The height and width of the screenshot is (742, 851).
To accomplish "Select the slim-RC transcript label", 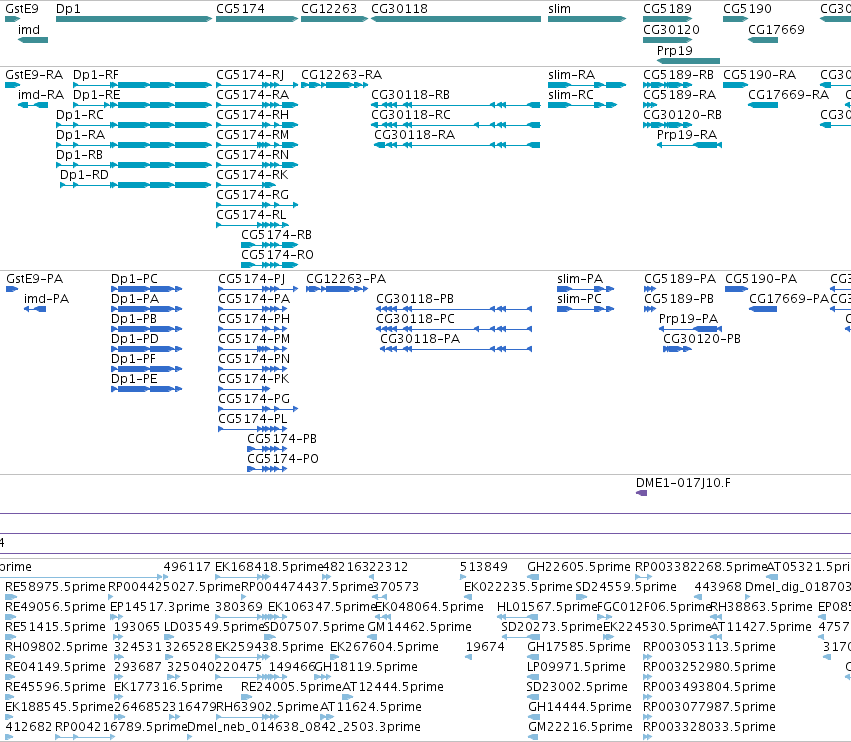I will pos(571,94).
